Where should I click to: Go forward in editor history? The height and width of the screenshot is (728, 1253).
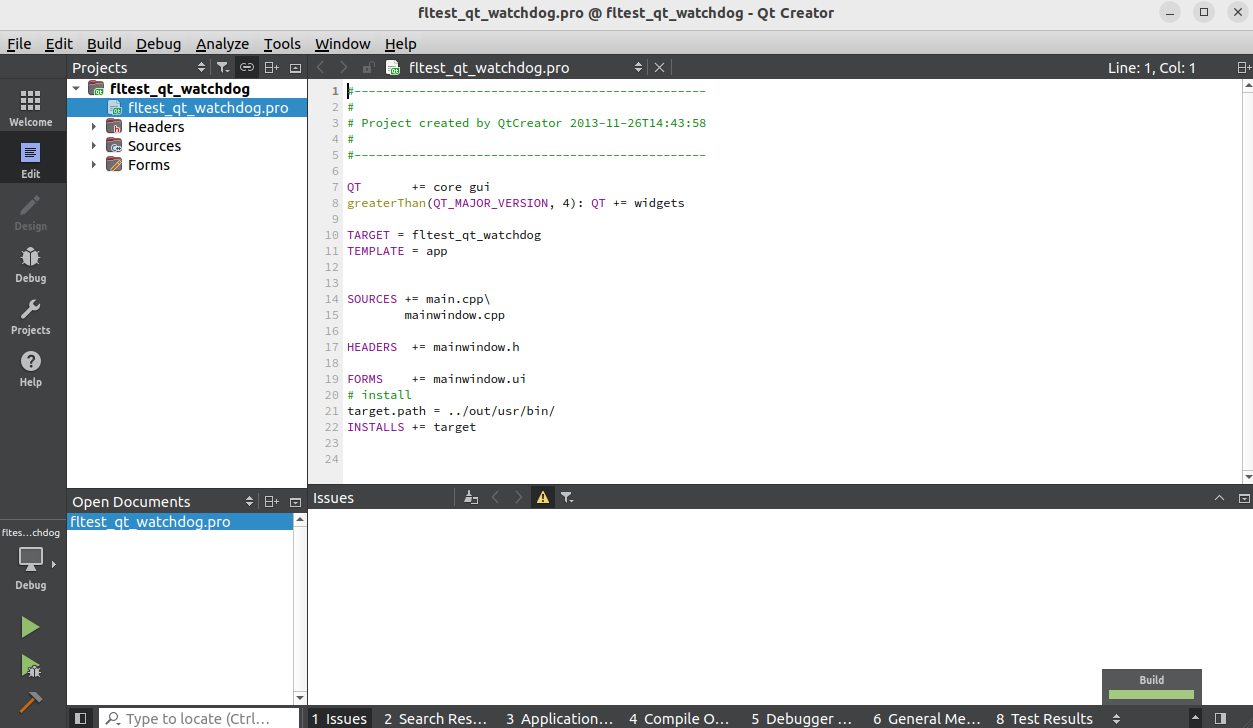344,67
